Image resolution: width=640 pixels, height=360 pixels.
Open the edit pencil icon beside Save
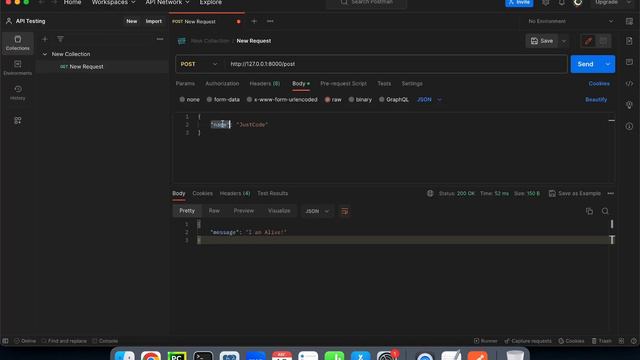pyautogui.click(x=588, y=41)
